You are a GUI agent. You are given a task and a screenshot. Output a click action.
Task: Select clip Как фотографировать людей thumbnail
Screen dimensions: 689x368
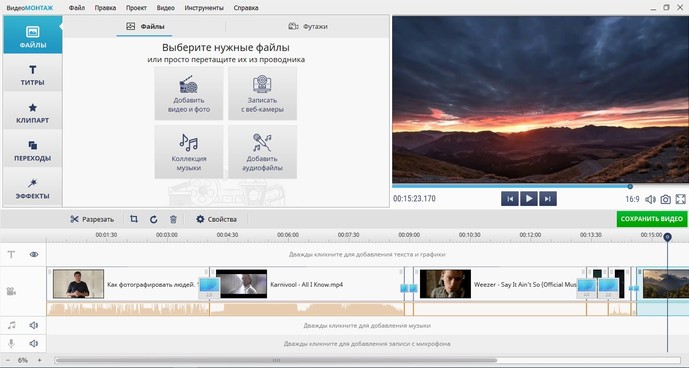(78, 284)
